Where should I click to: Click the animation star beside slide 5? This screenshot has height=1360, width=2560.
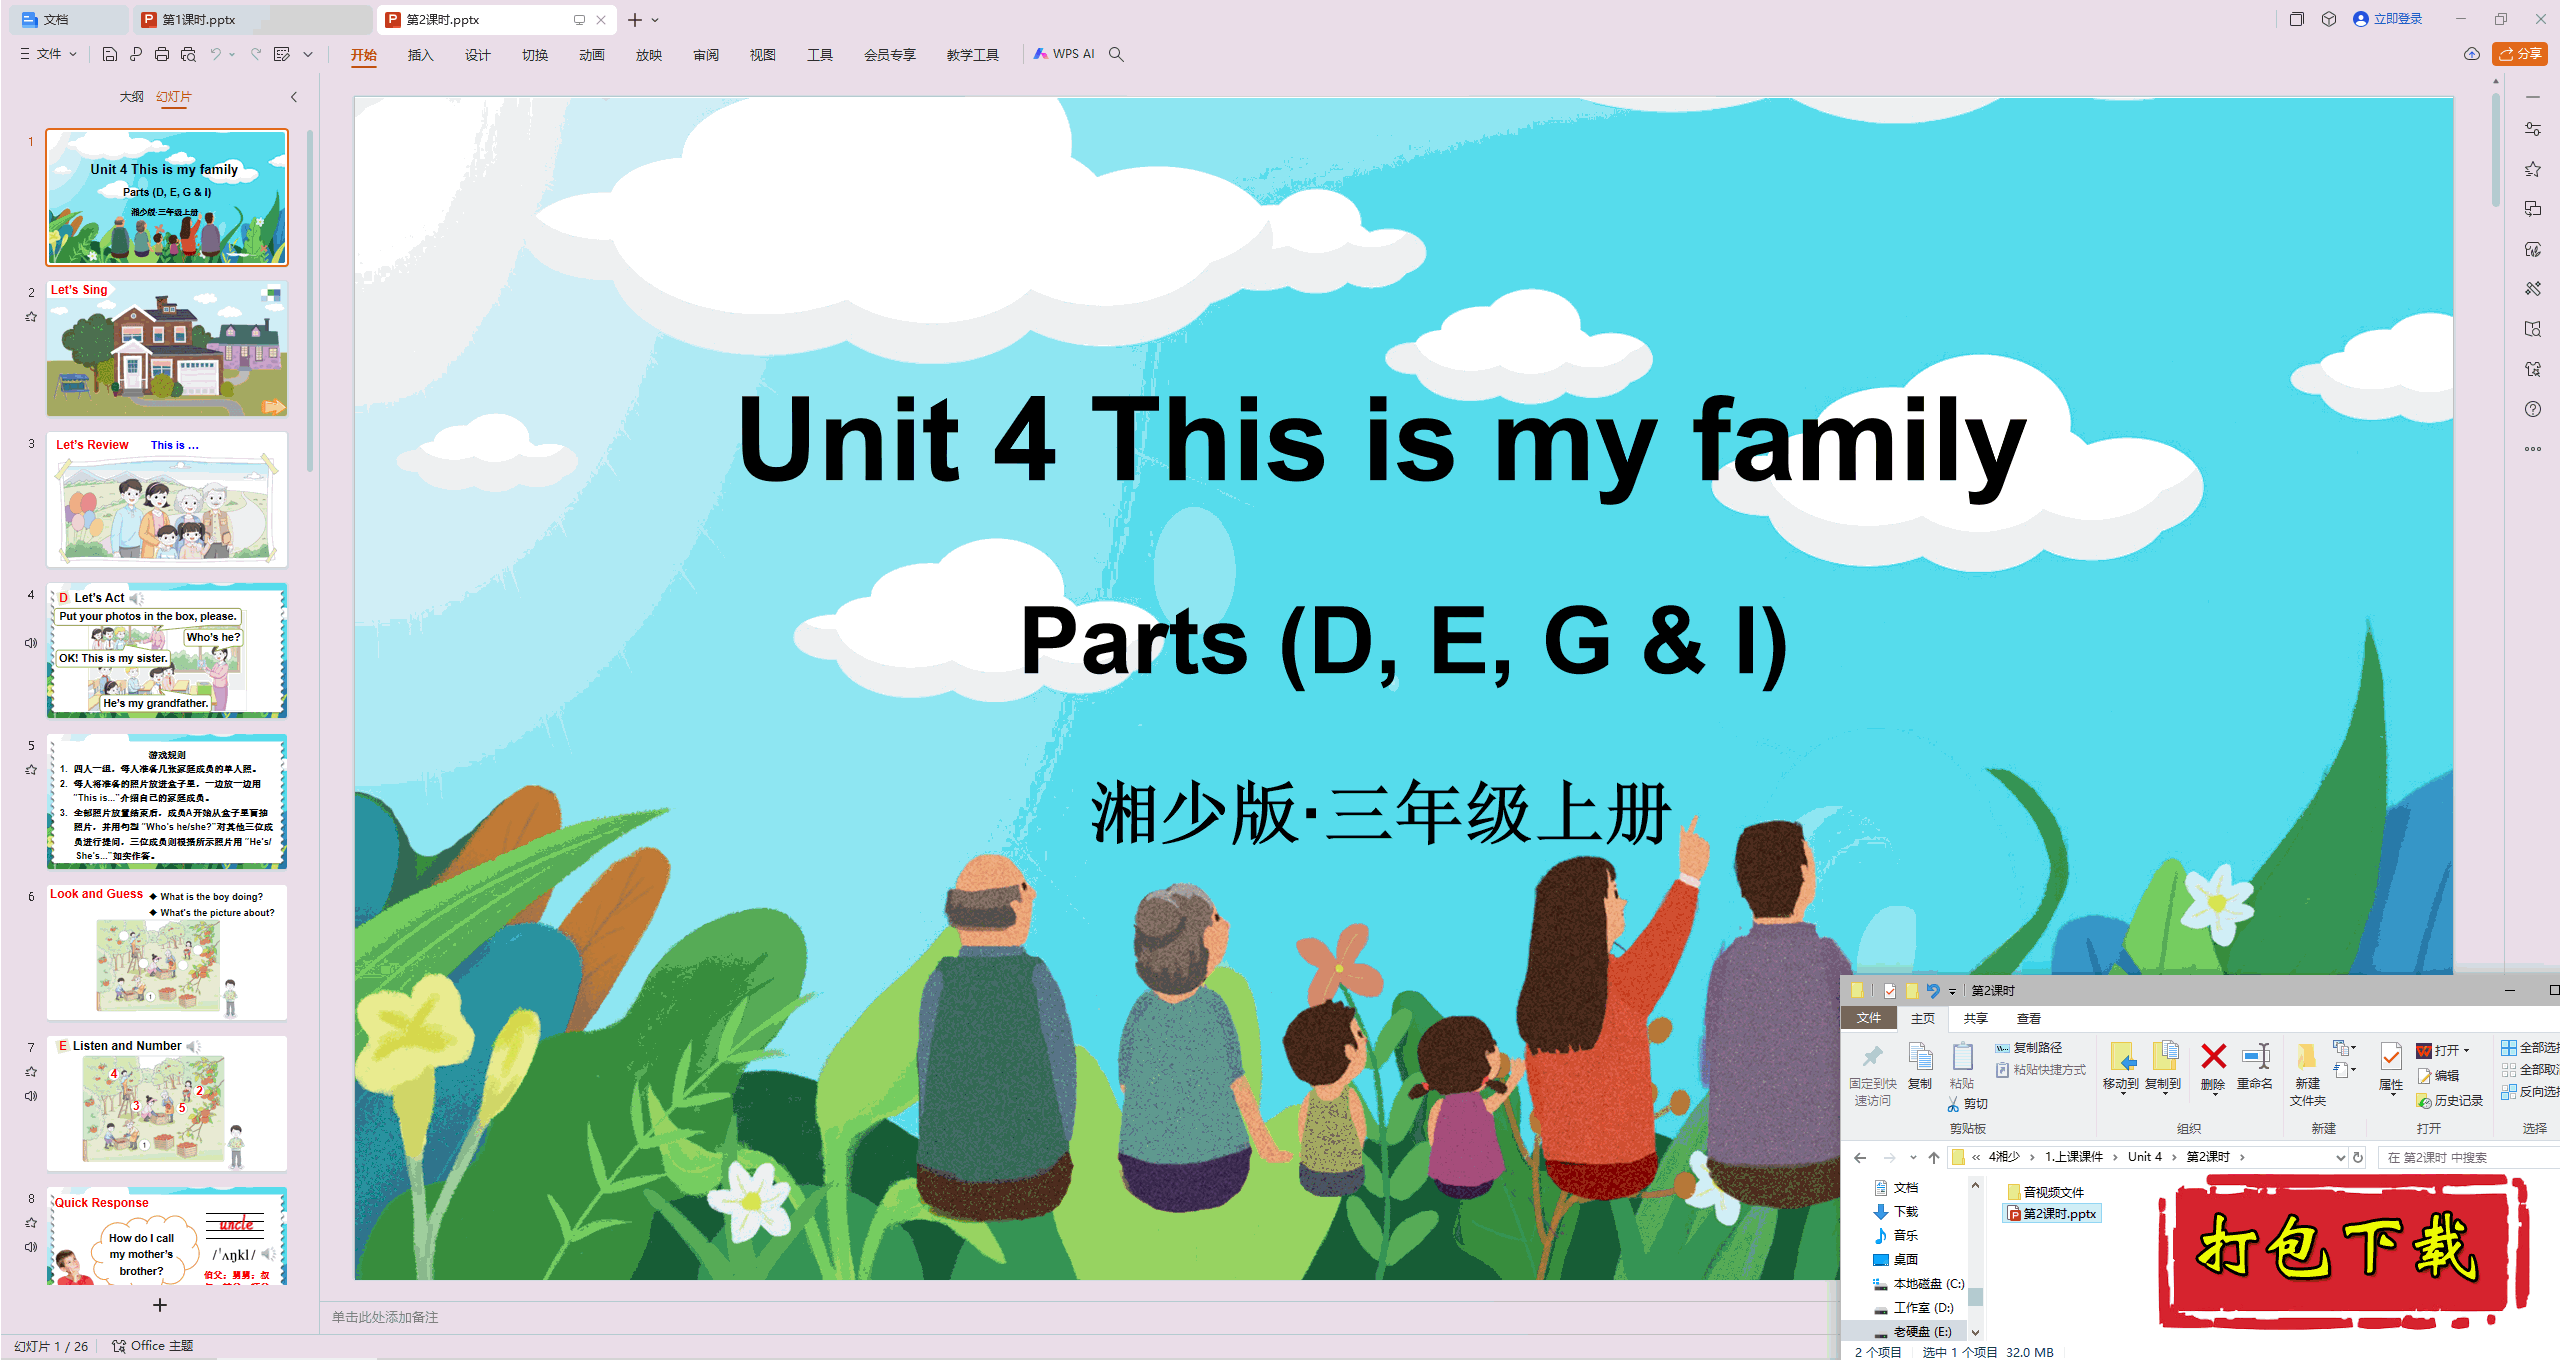coord(31,770)
